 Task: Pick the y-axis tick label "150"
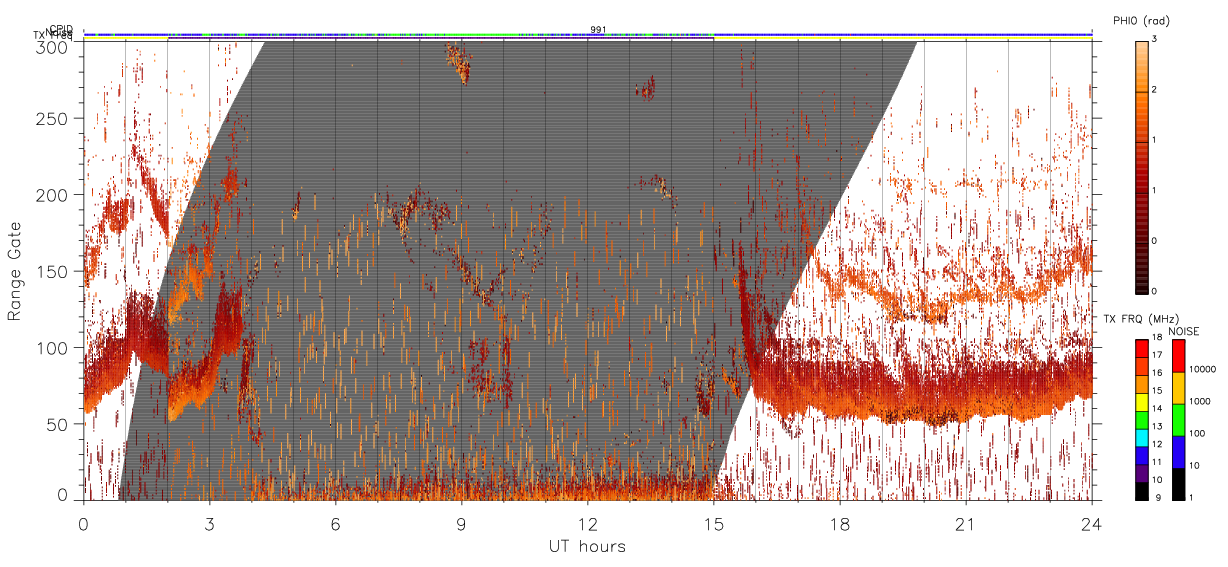[54, 271]
